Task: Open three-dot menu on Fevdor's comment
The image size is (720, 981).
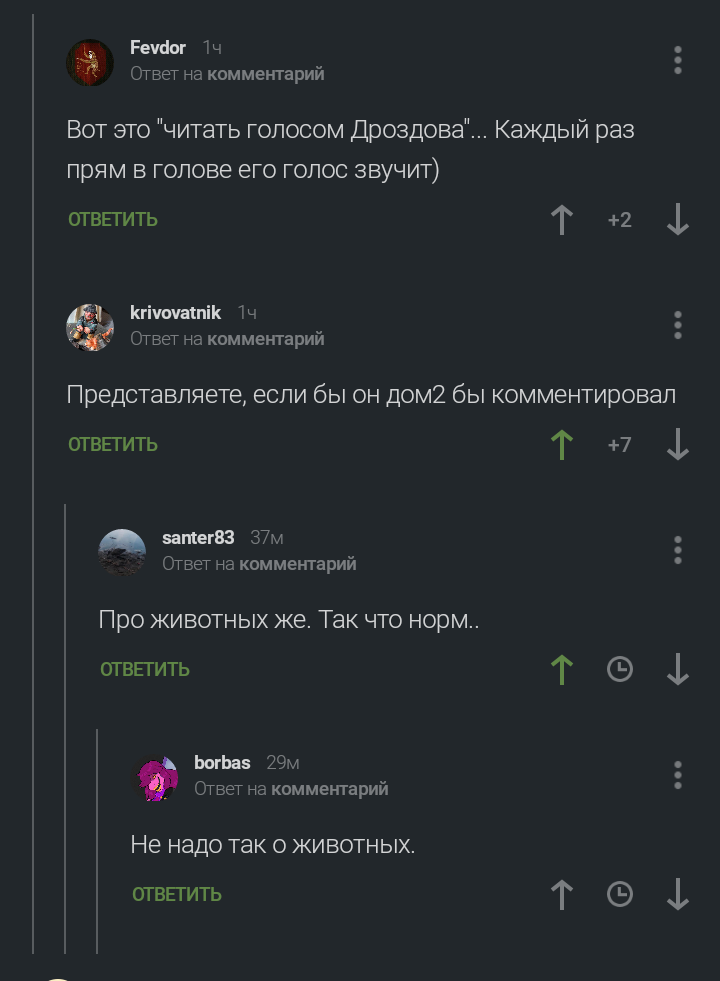Action: [x=677, y=61]
